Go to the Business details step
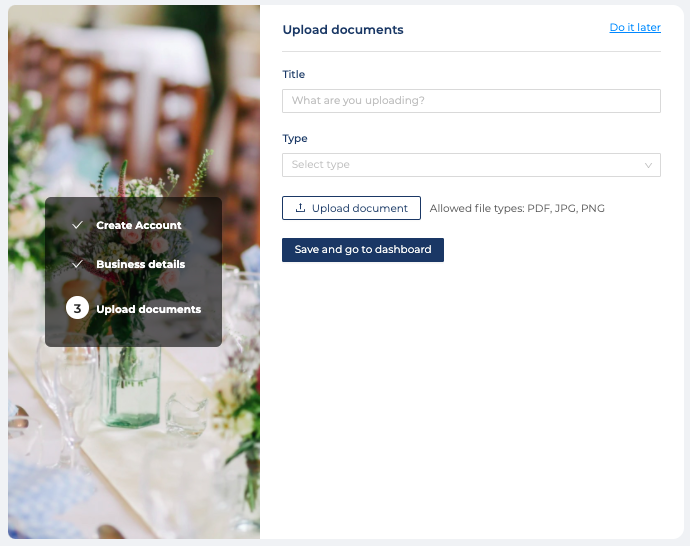 click(x=140, y=264)
